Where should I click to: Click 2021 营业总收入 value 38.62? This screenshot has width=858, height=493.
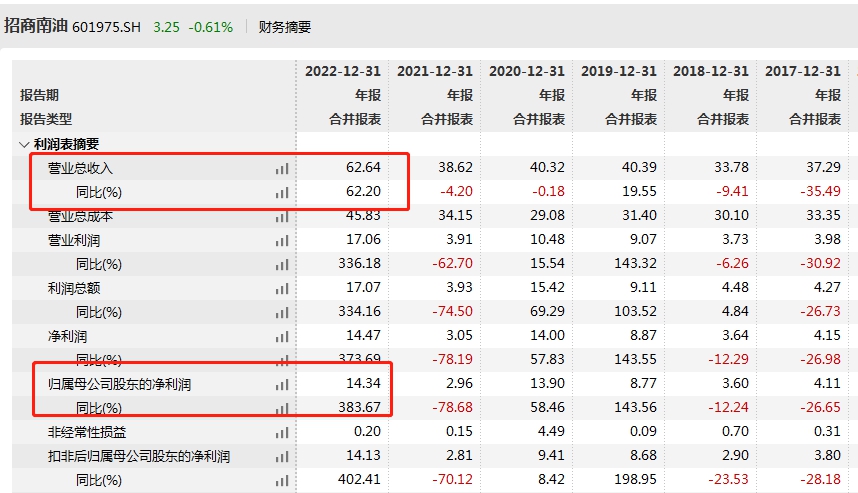(455, 167)
